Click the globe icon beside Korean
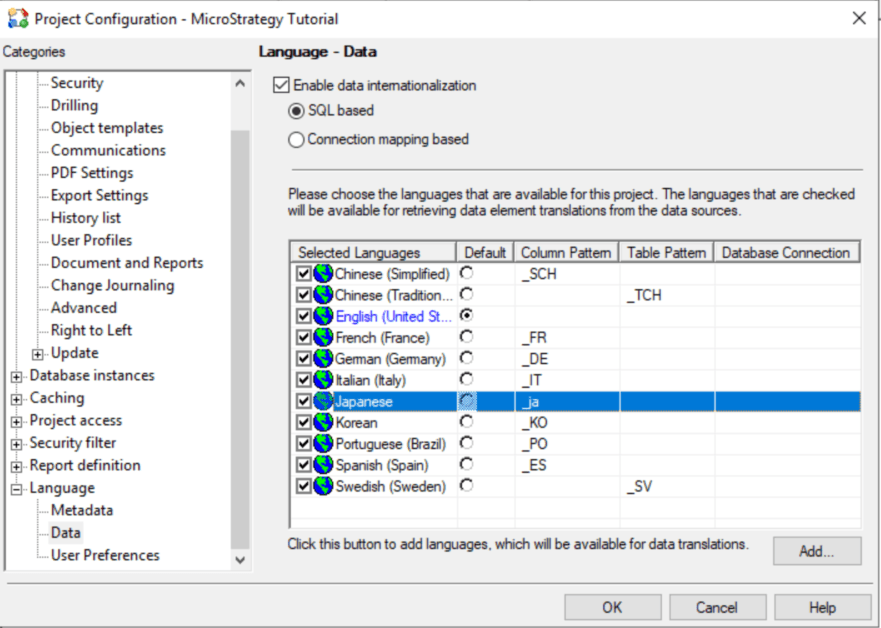The image size is (881, 628). (x=323, y=422)
